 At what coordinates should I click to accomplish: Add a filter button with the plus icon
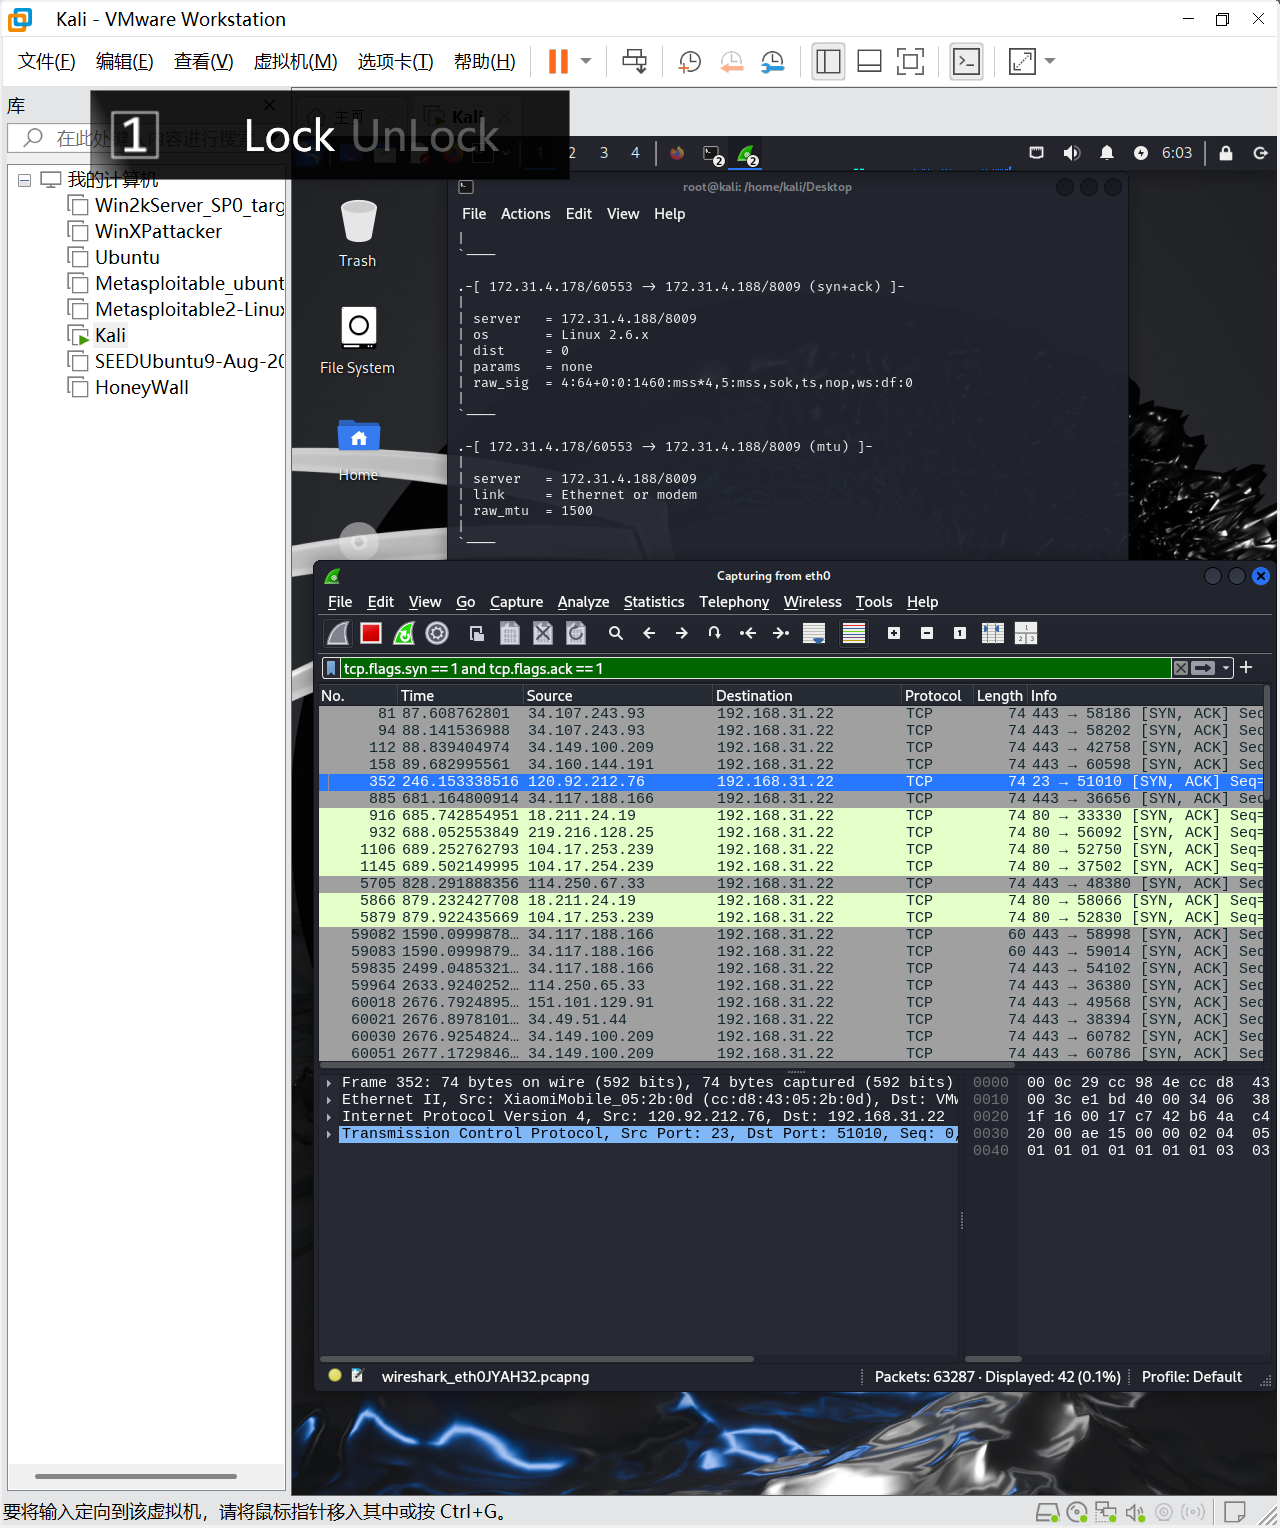[1246, 667]
